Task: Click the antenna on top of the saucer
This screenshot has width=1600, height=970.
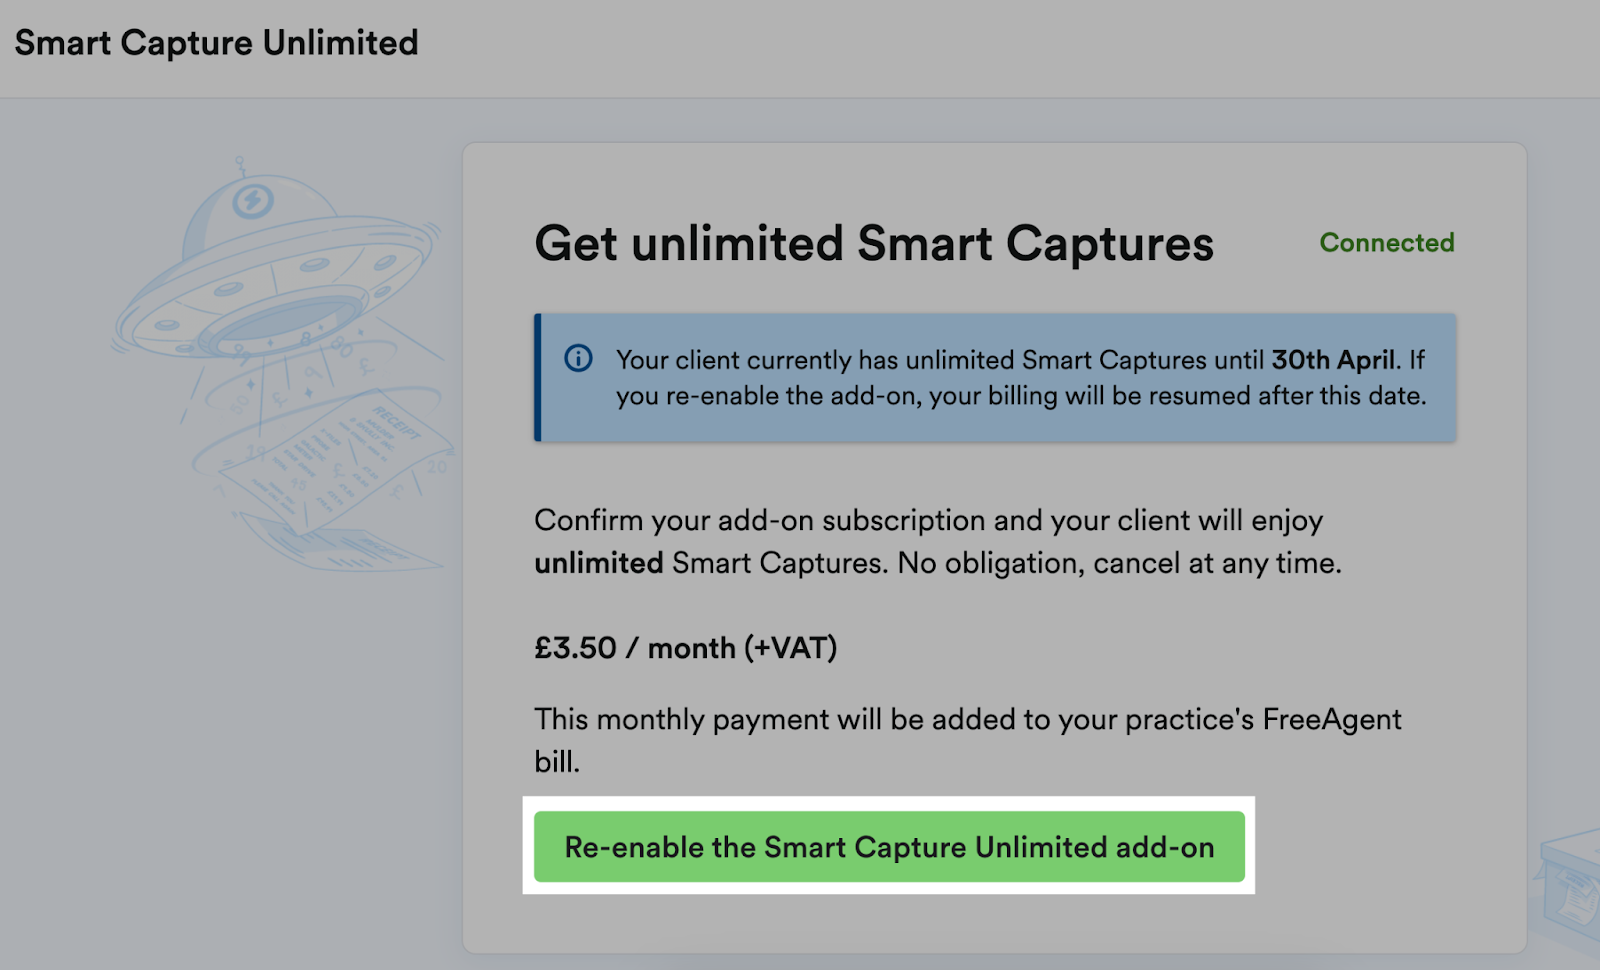Action: (240, 167)
